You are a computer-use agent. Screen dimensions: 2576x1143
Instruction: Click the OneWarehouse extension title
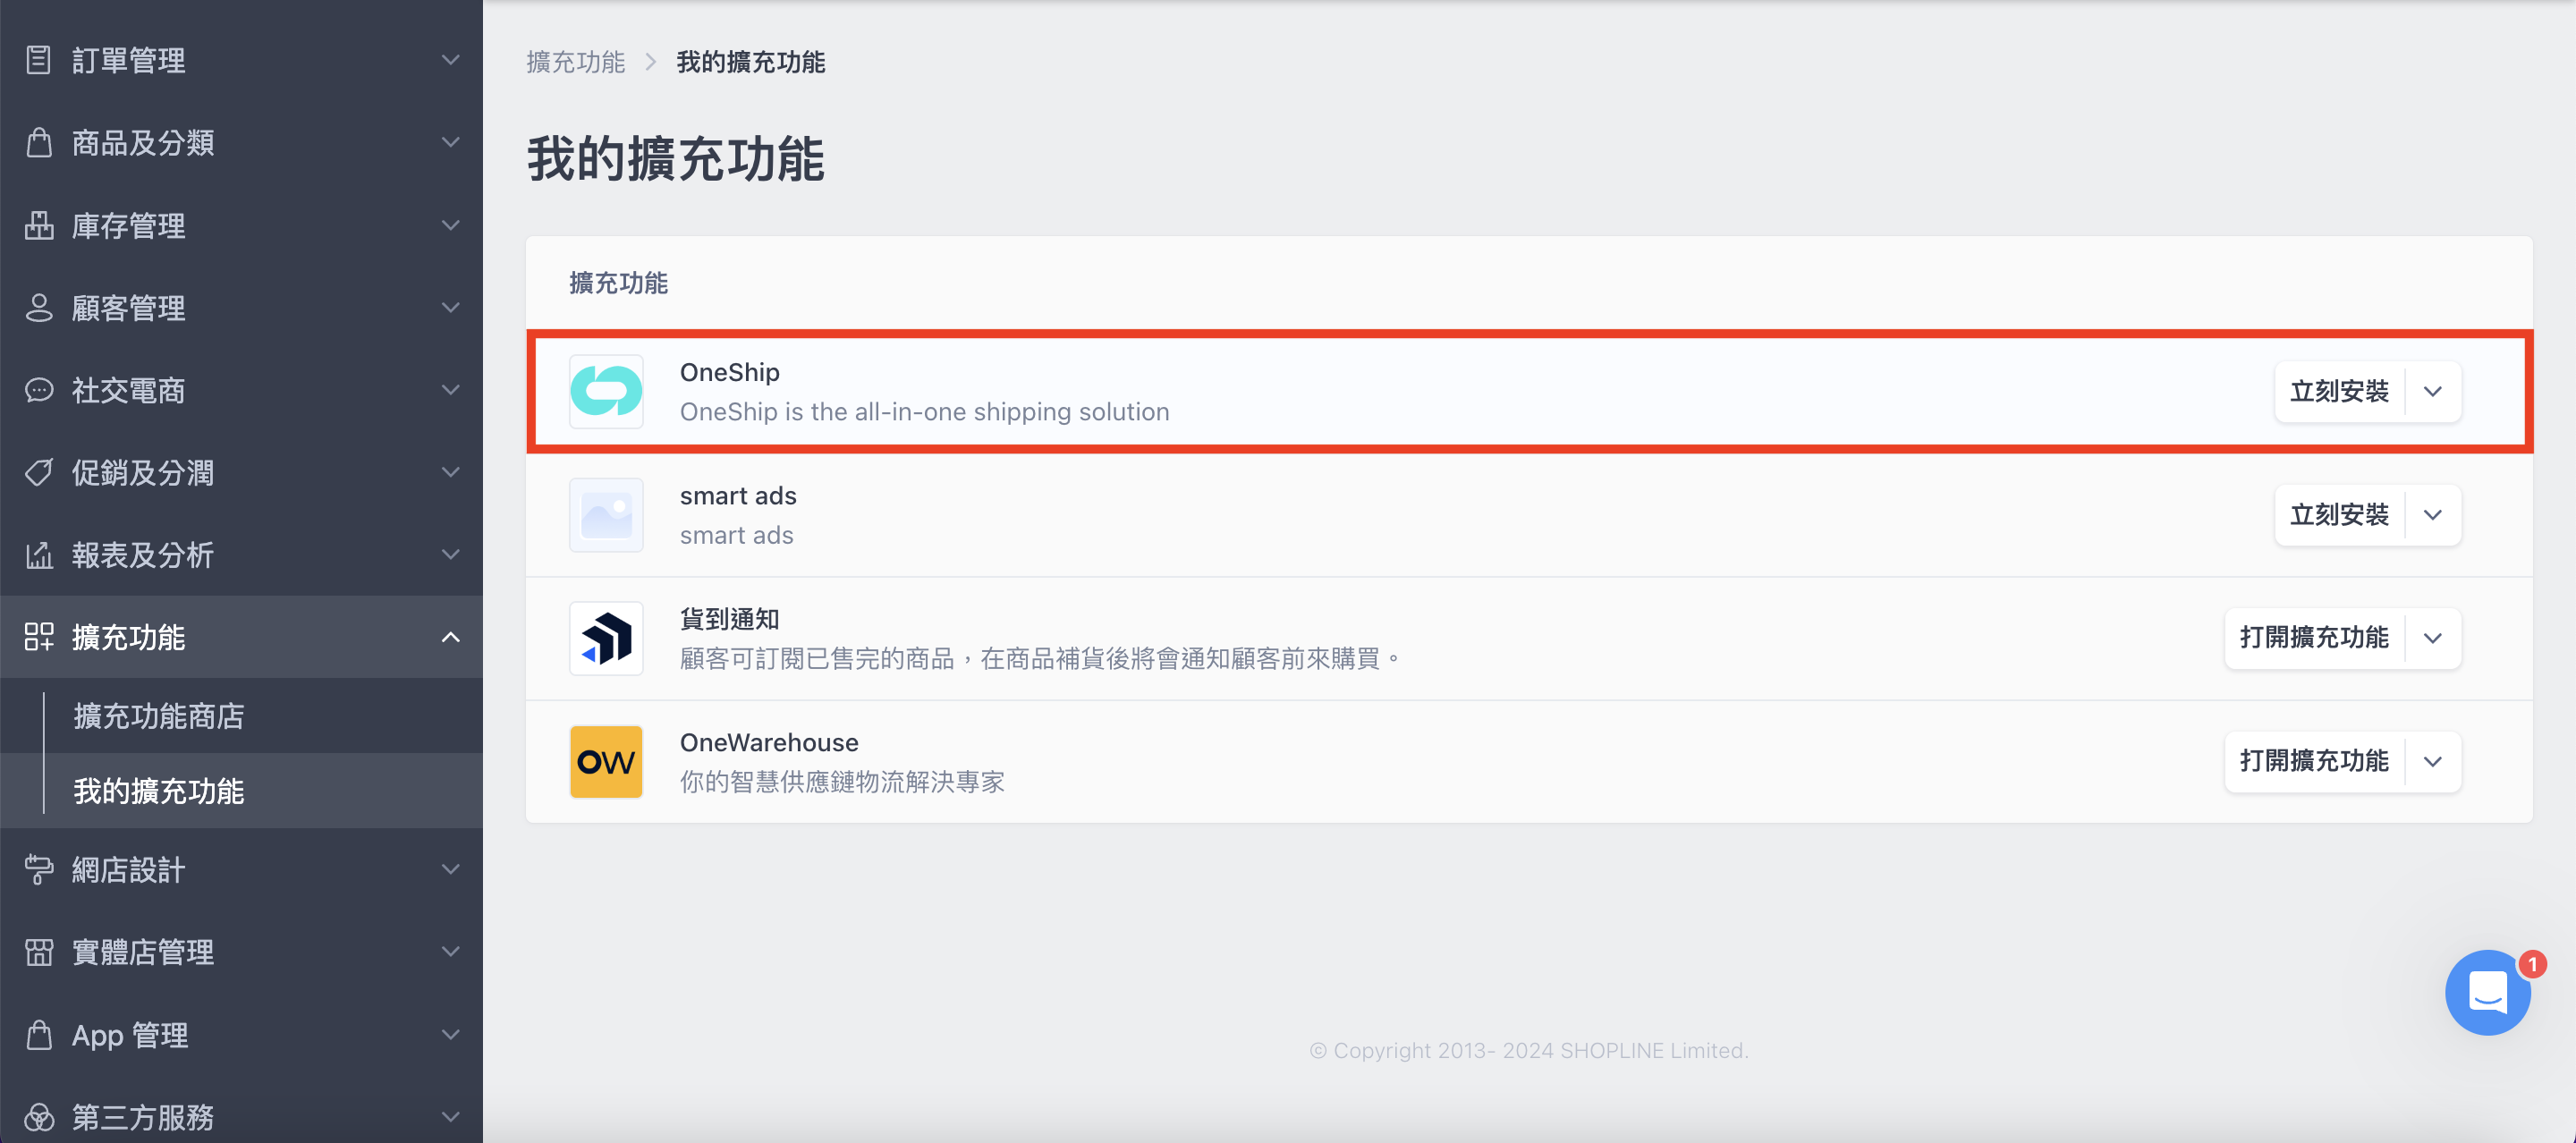point(769,742)
